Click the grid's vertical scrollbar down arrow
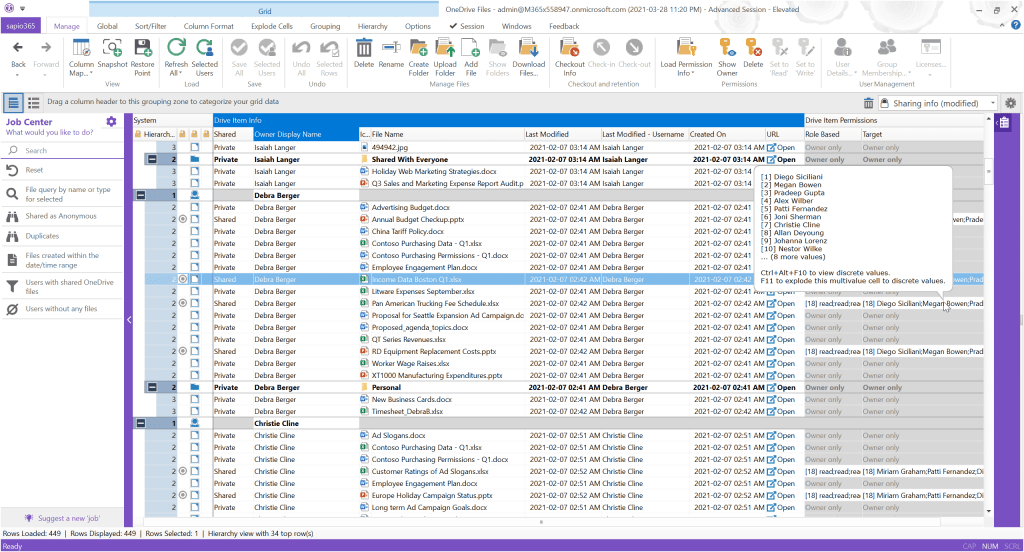The width and height of the screenshot is (1024, 552). 988,511
